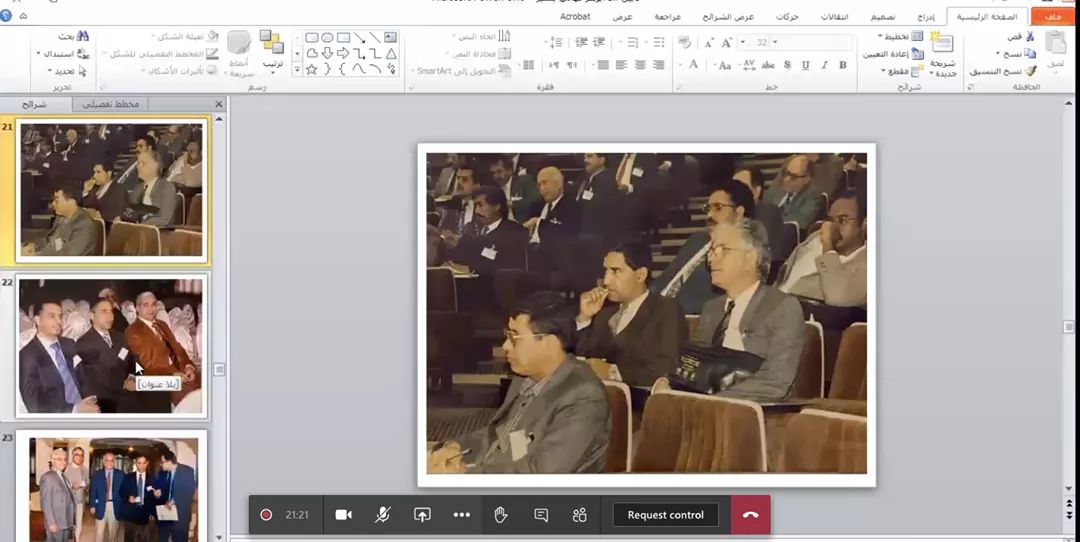Select slide 22 thumbnail

click(x=111, y=346)
